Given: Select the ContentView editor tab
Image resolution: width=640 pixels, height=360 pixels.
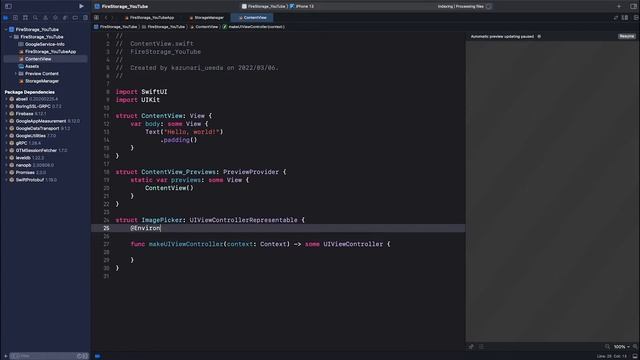Looking at the screenshot, I should [x=252, y=18].
